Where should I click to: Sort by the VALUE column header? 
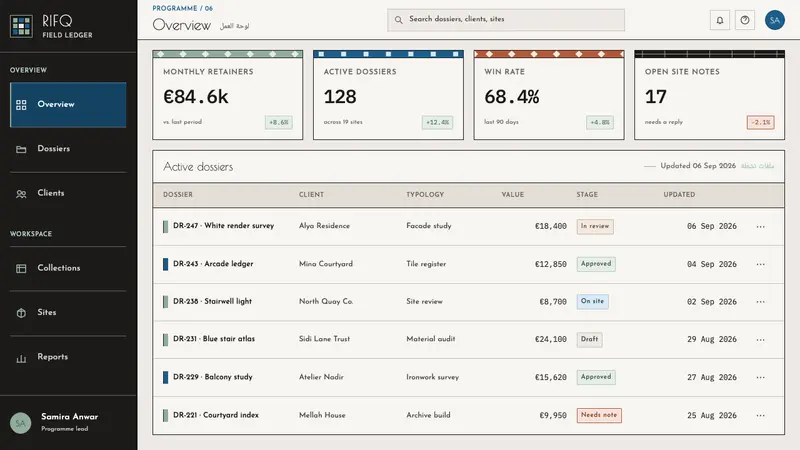512,195
